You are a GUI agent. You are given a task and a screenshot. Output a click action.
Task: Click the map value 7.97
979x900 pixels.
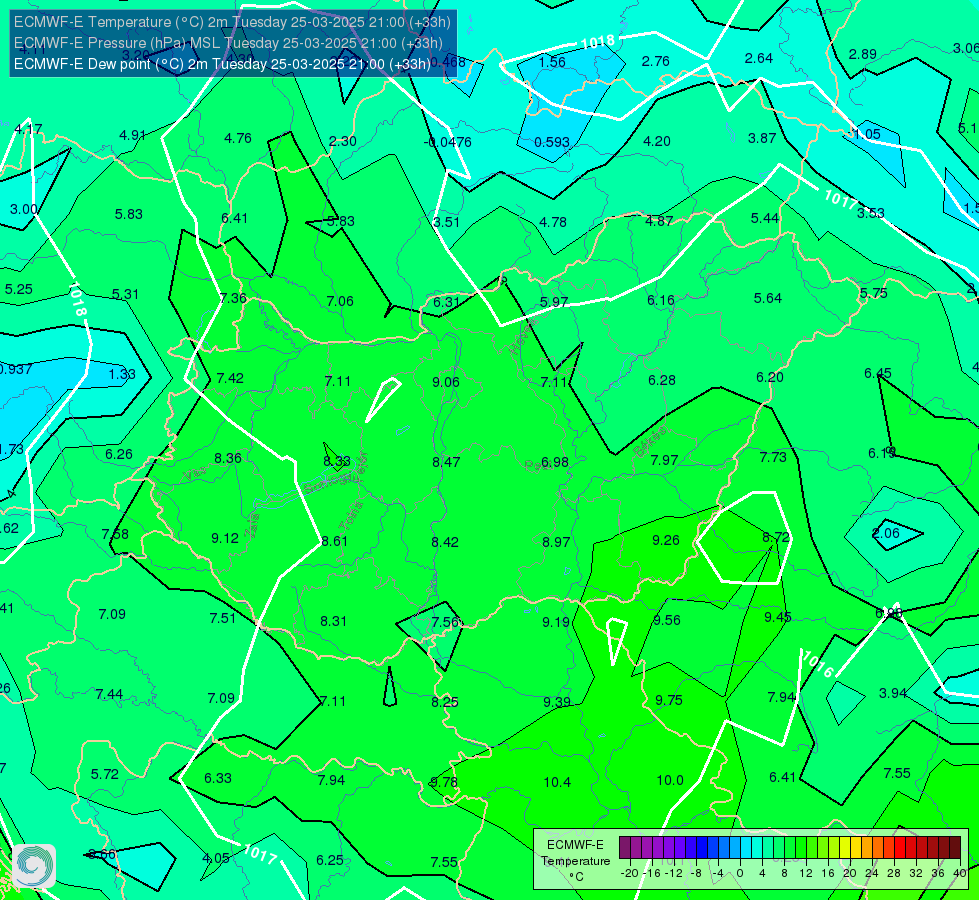(664, 460)
